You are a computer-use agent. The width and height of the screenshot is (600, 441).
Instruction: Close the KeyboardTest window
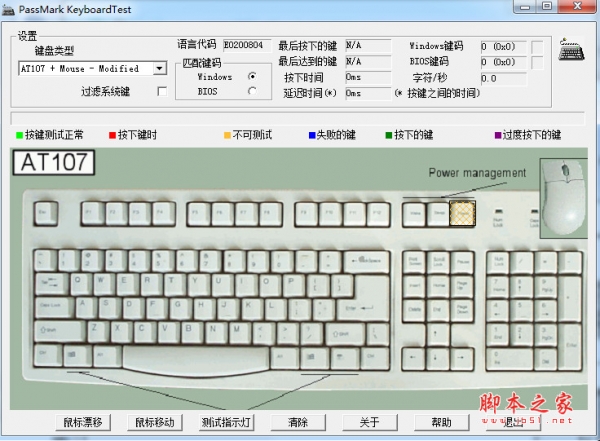[577, 7]
